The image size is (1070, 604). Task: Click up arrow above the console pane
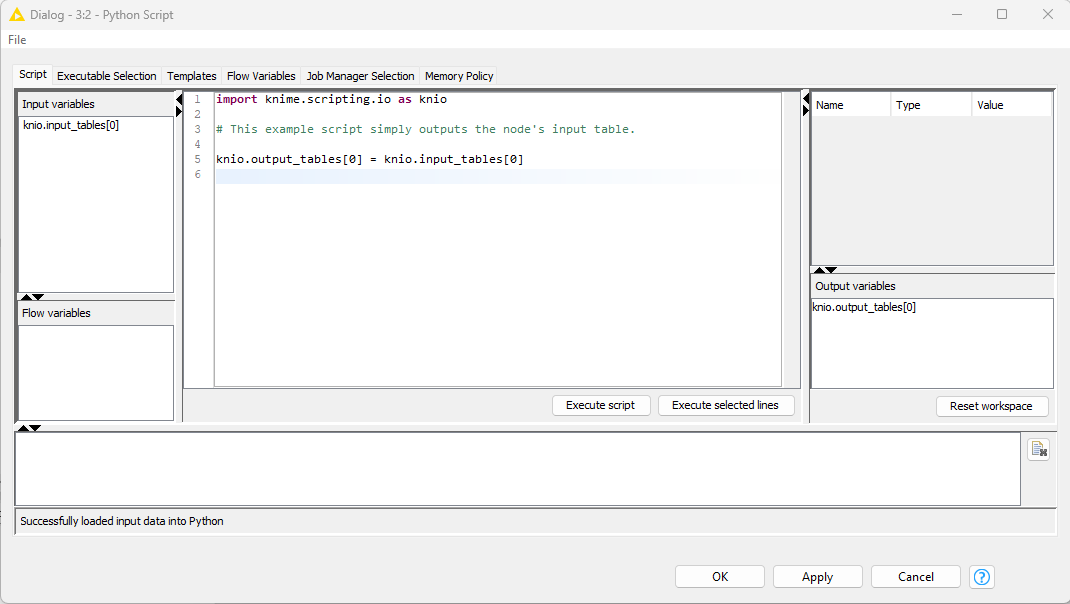(x=23, y=428)
